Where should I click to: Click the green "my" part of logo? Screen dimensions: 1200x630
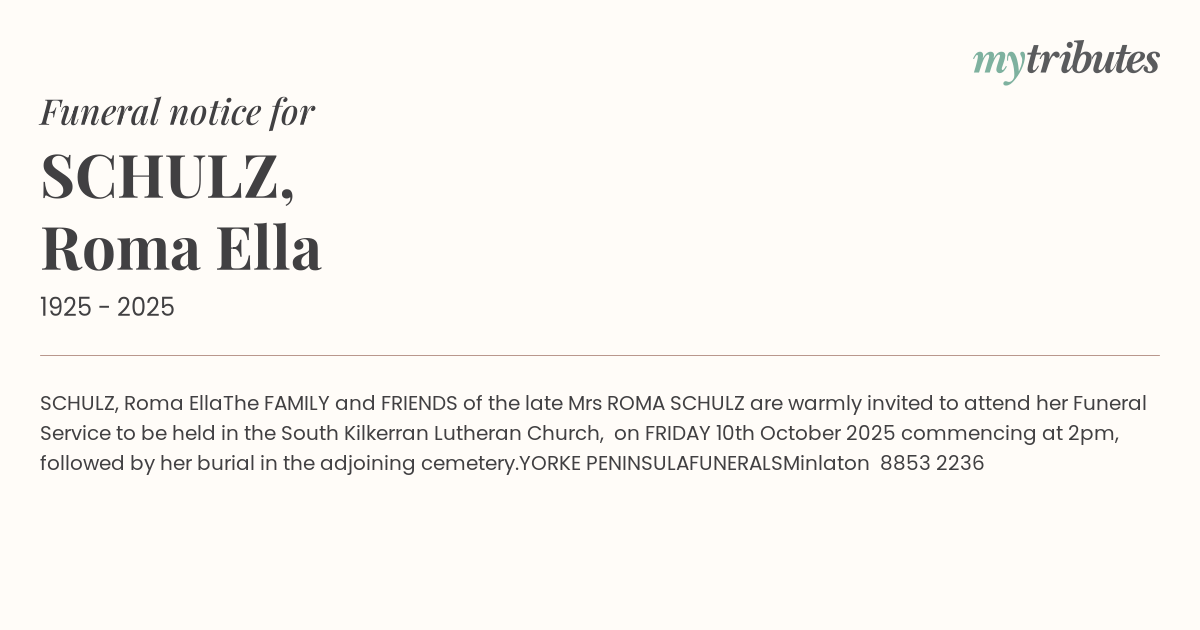click(x=998, y=62)
